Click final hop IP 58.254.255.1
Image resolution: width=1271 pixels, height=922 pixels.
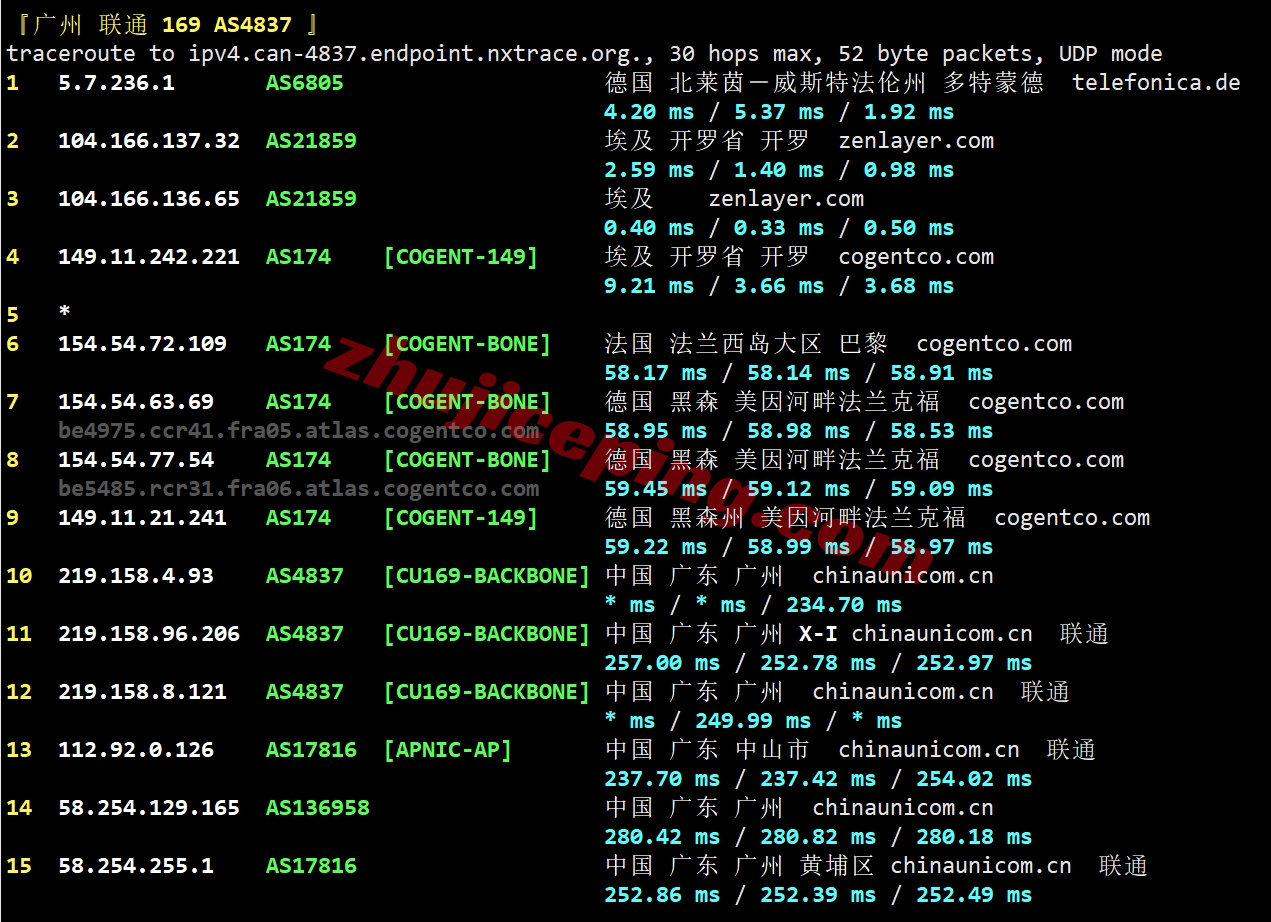pyautogui.click(x=135, y=866)
